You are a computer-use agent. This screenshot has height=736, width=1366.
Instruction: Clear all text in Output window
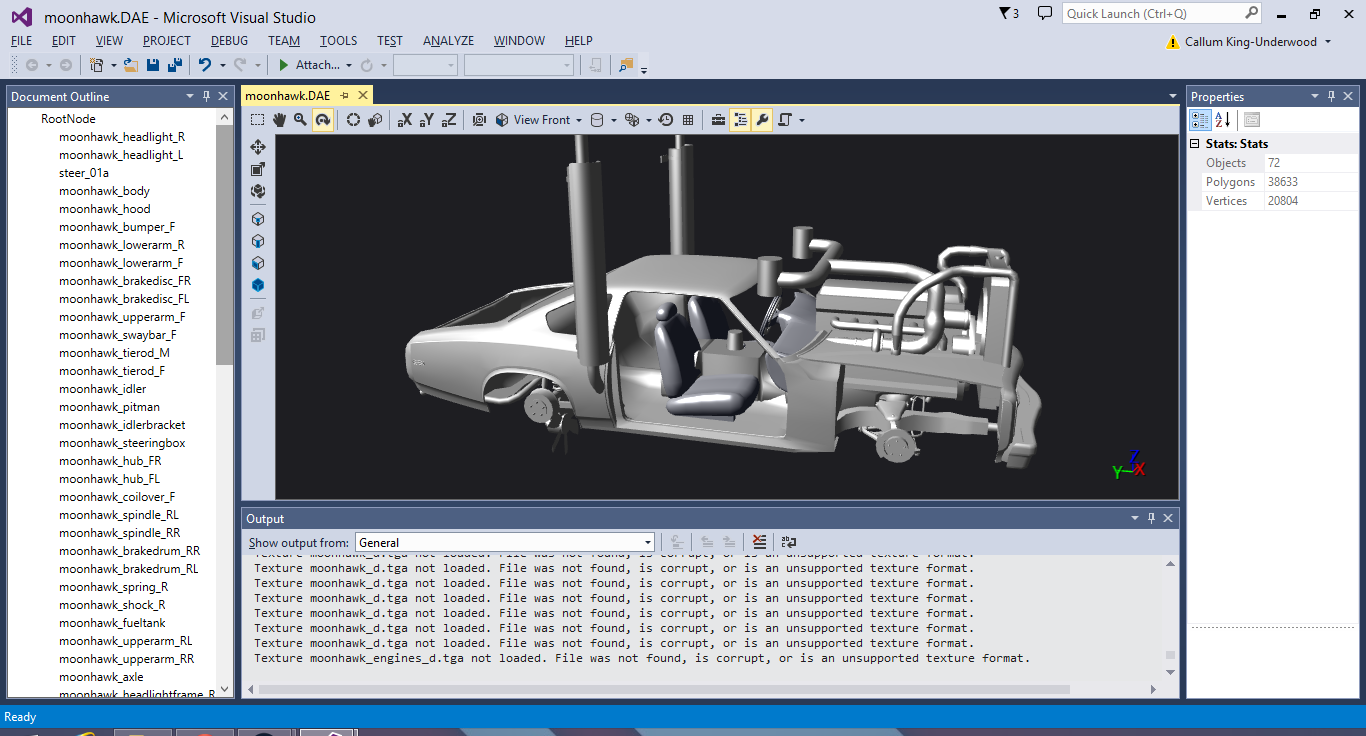point(759,543)
